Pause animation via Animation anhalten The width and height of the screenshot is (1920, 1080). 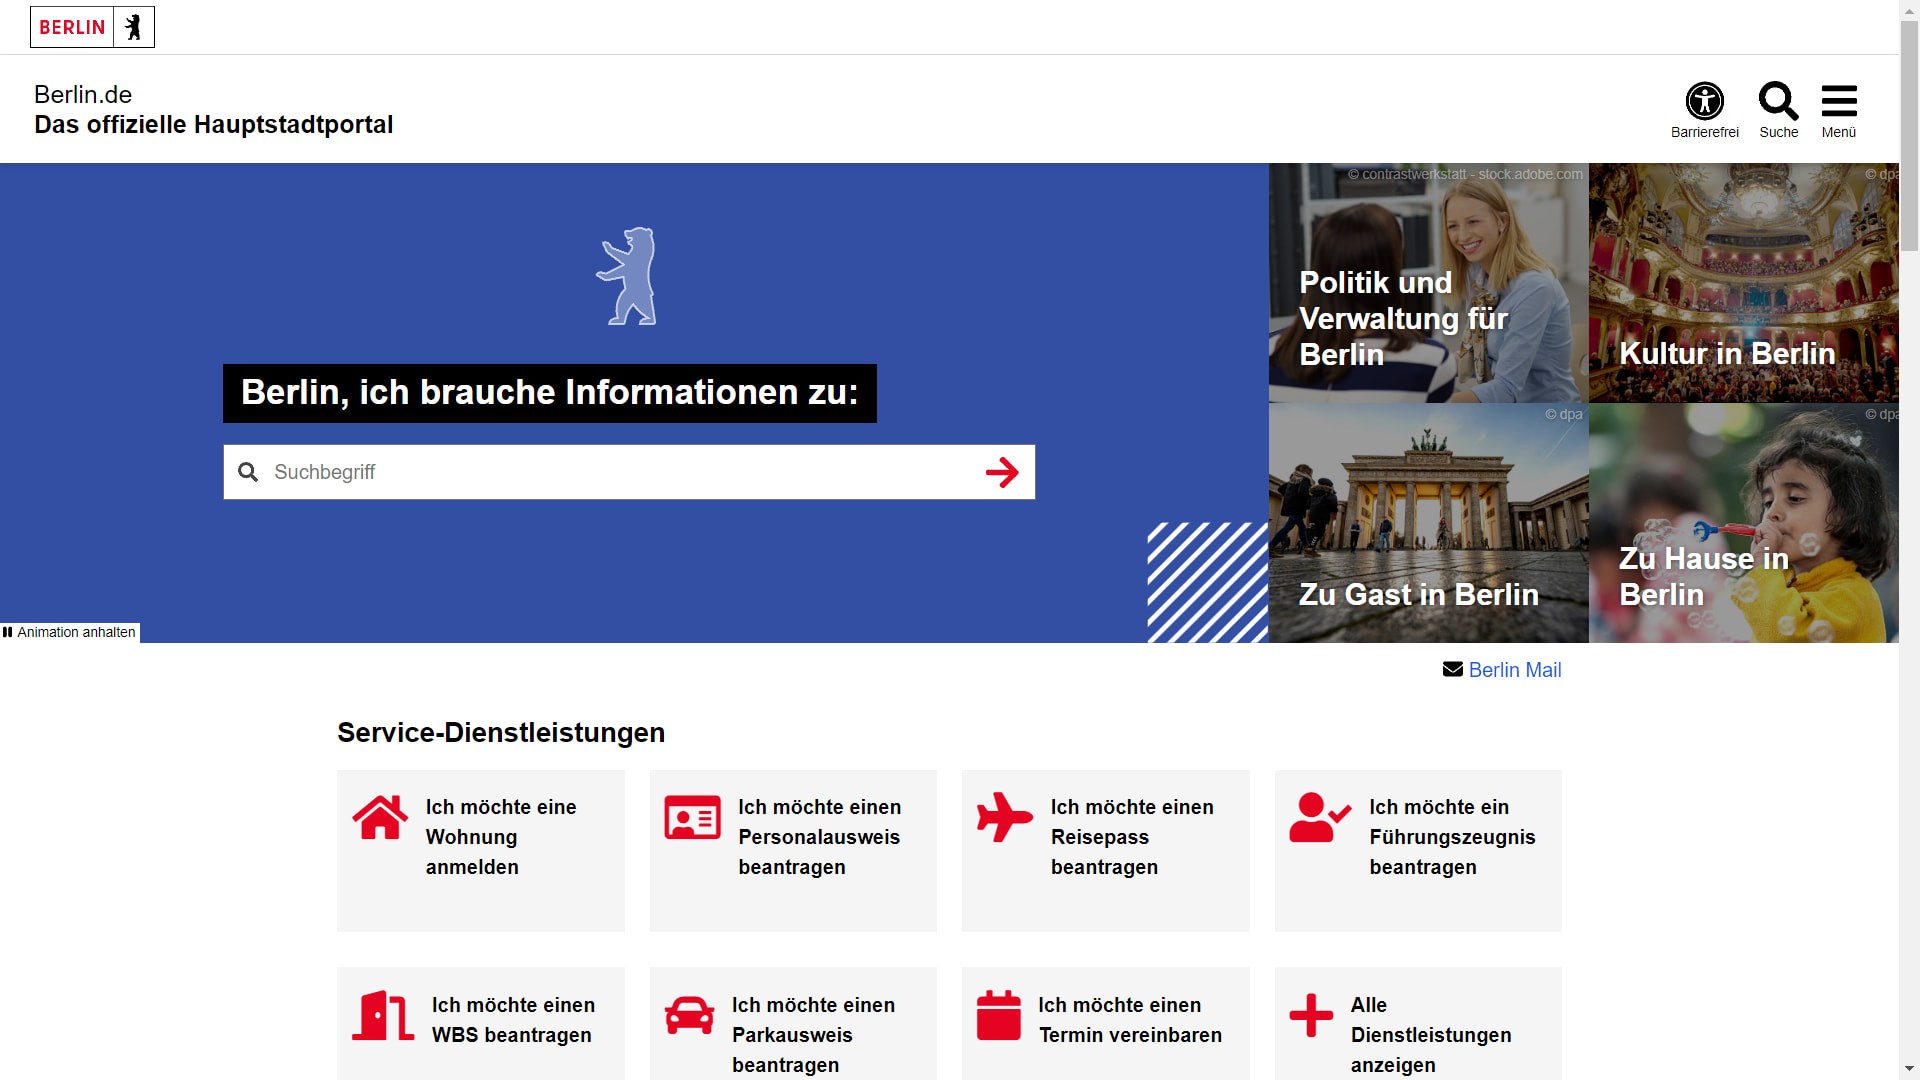70,632
